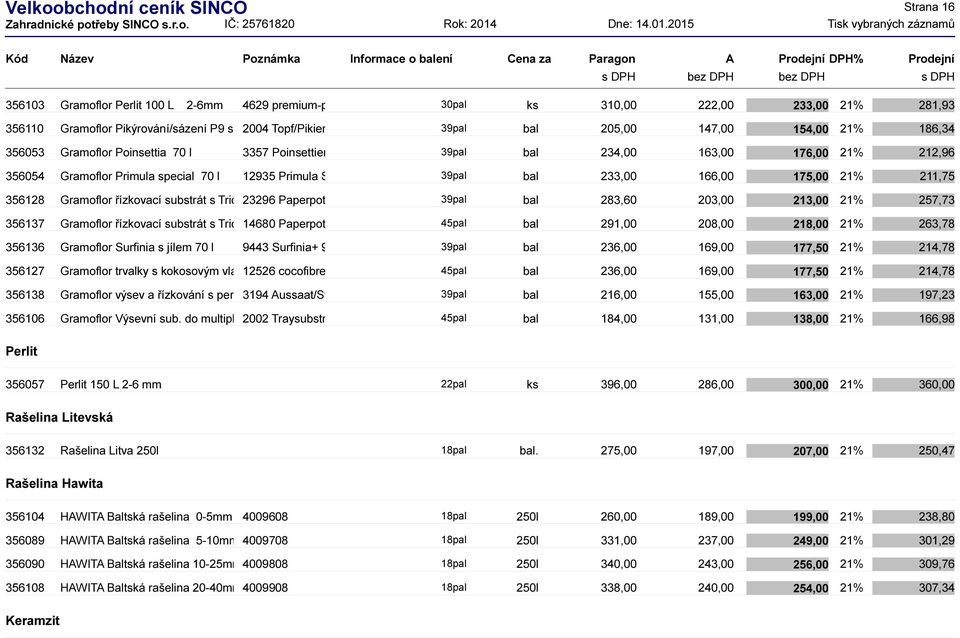This screenshot has height=638, width=960.
Task: Click the Paragon price 283,60
Action: tap(618, 200)
